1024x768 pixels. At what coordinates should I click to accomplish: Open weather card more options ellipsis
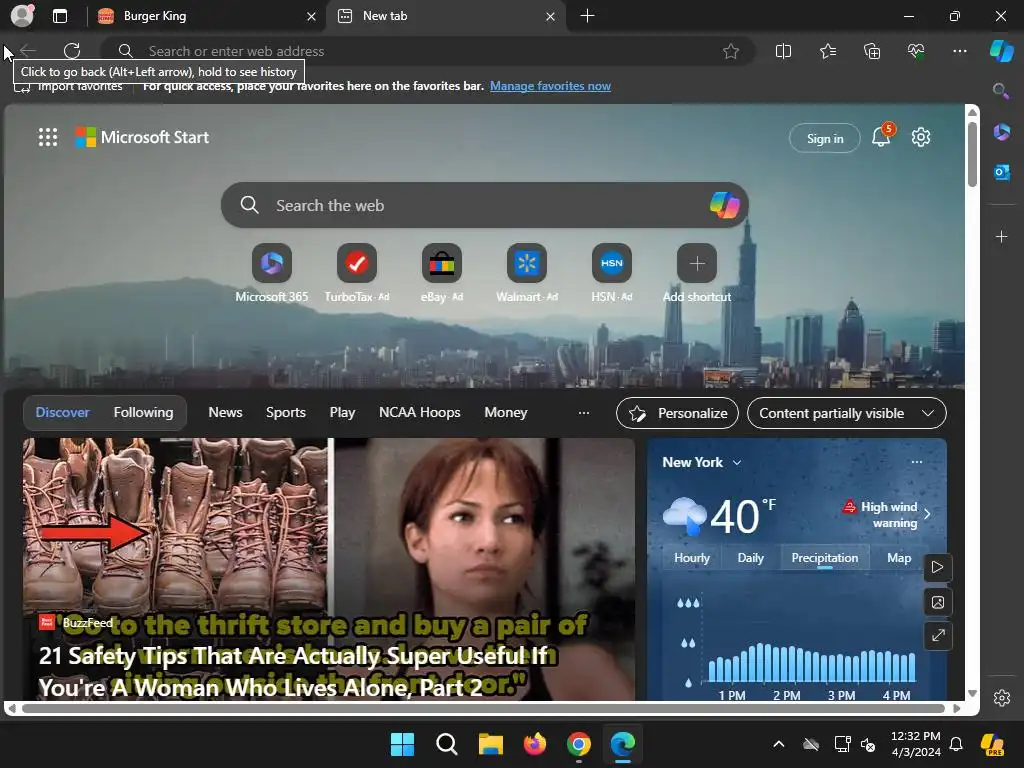(x=917, y=462)
